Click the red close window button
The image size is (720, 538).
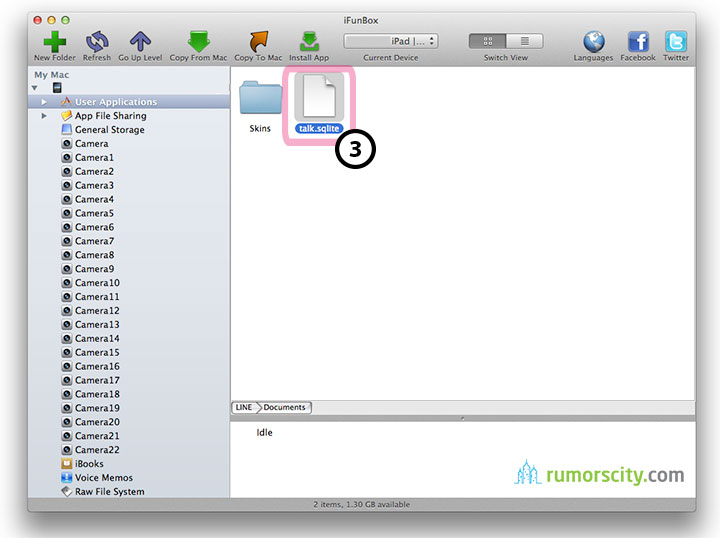(38, 20)
